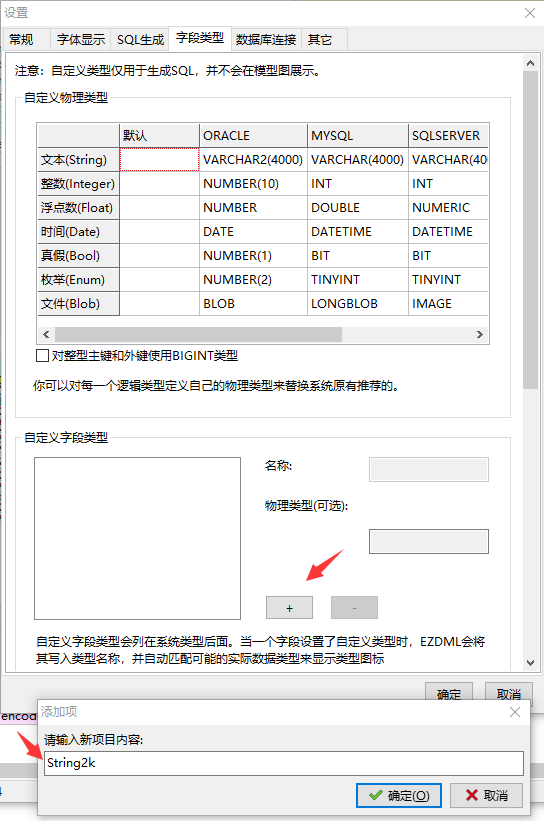Click the 名称 input field
544x821 pixels.
click(429, 469)
